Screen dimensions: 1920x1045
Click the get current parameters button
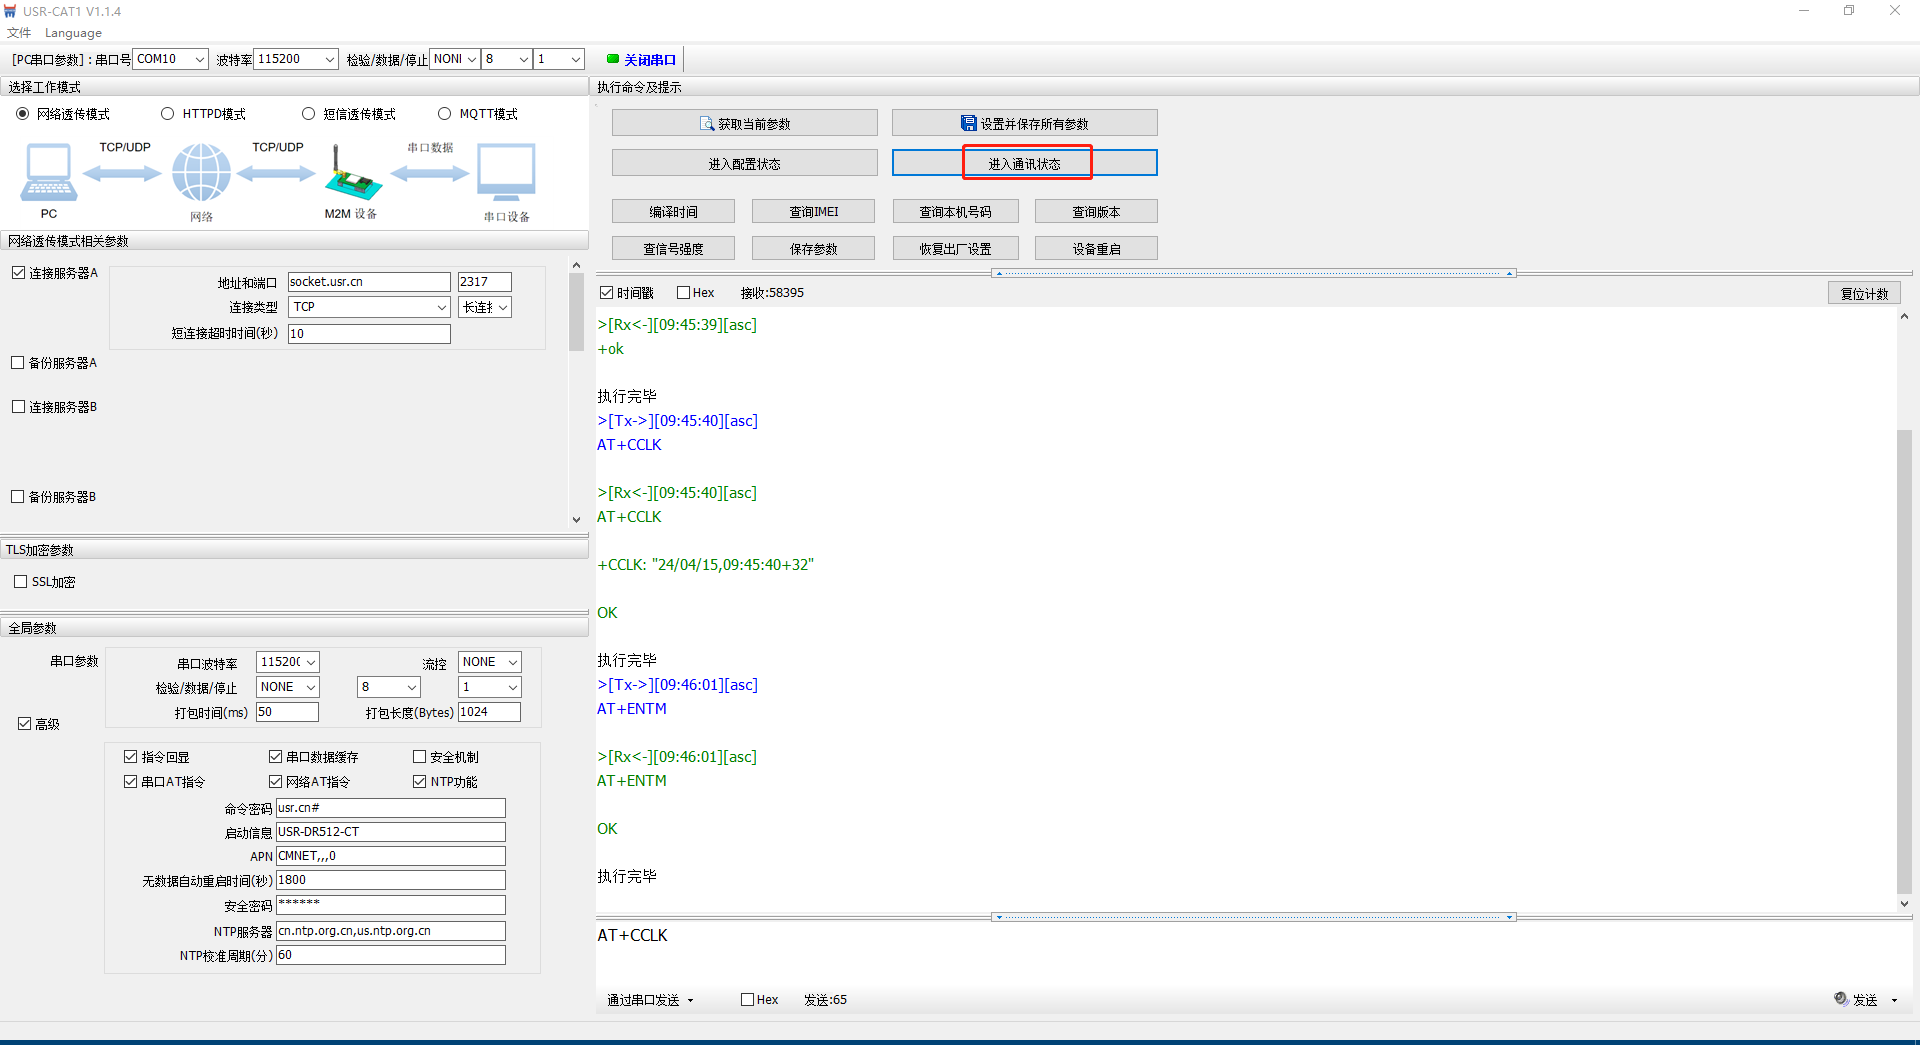[x=744, y=124]
